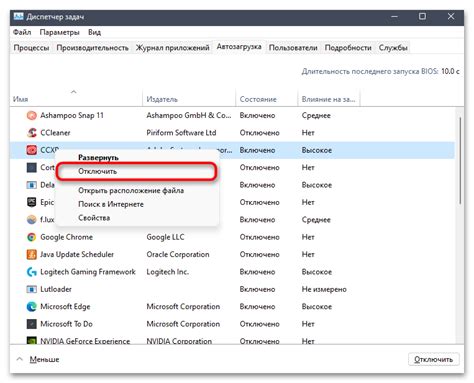Open Свойства from the context menu
Image resolution: width=474 pixels, height=383 pixels.
(137, 218)
